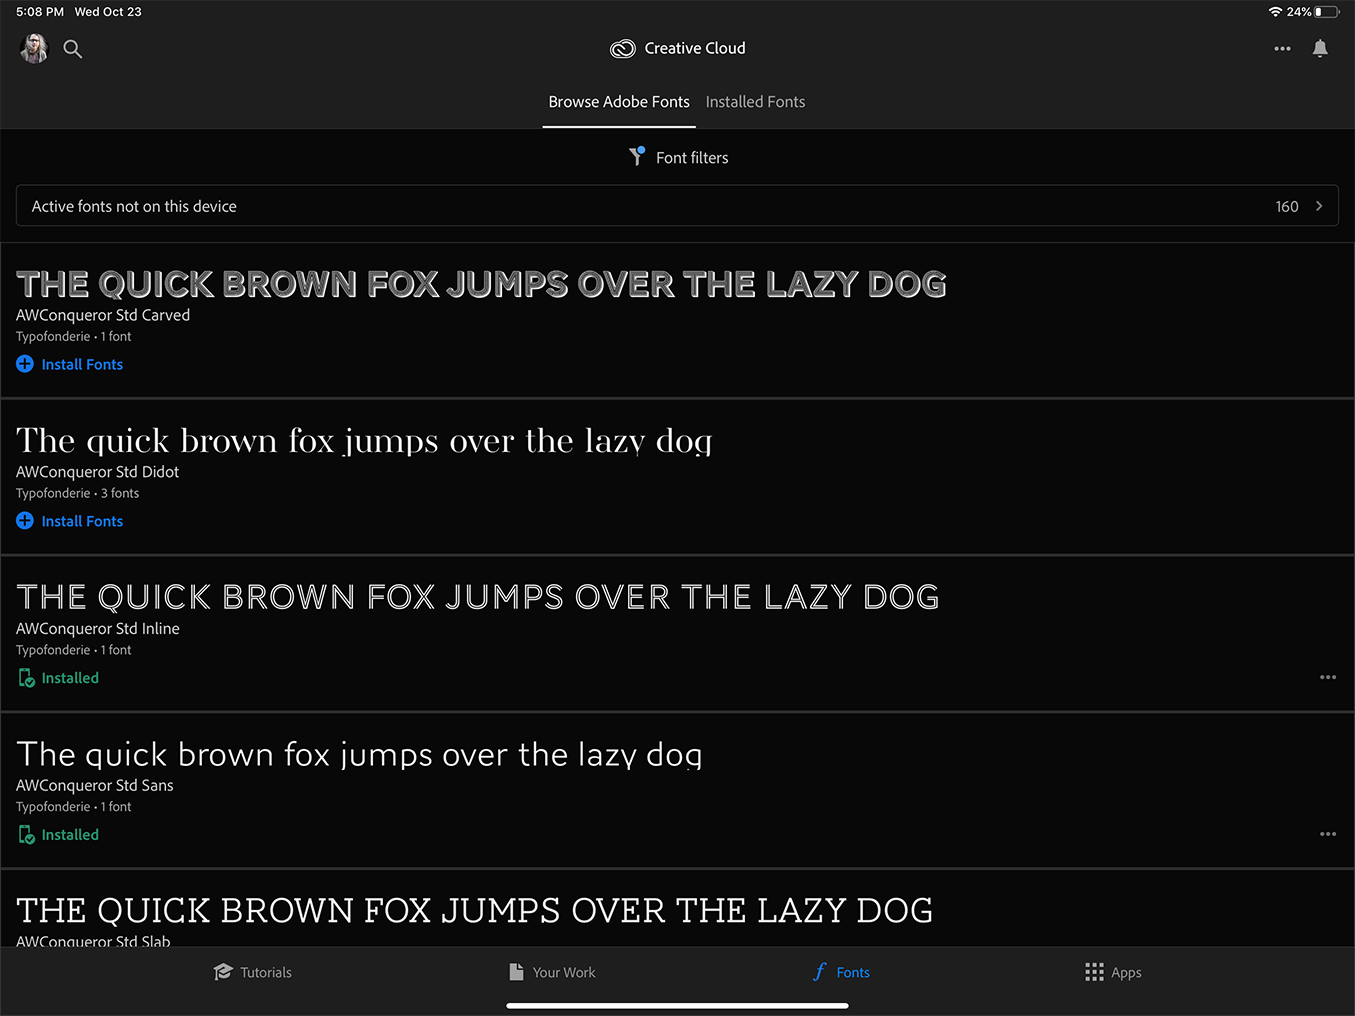This screenshot has width=1355, height=1016.
Task: Select the AWConqueror Std Sans name
Action: coord(95,786)
